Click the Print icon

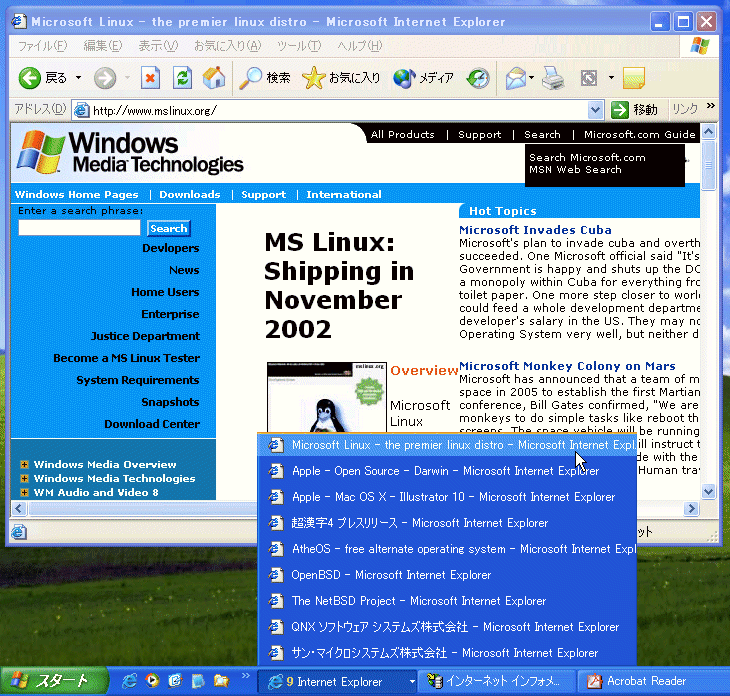553,78
